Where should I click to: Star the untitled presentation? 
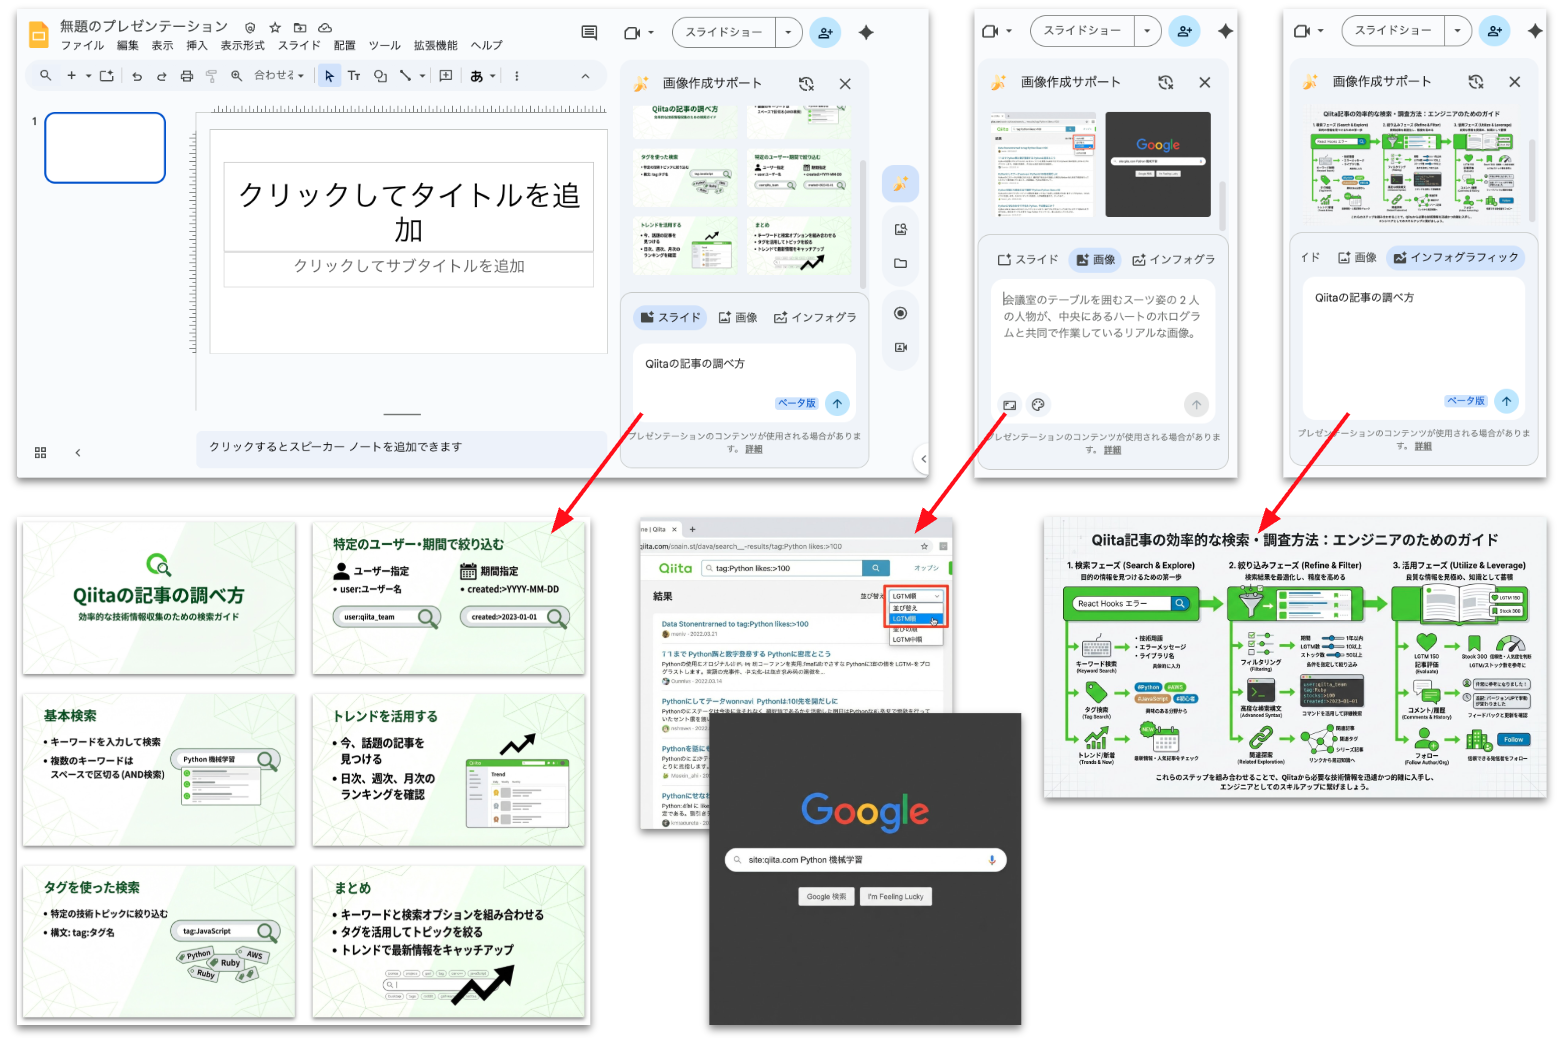pos(275,27)
